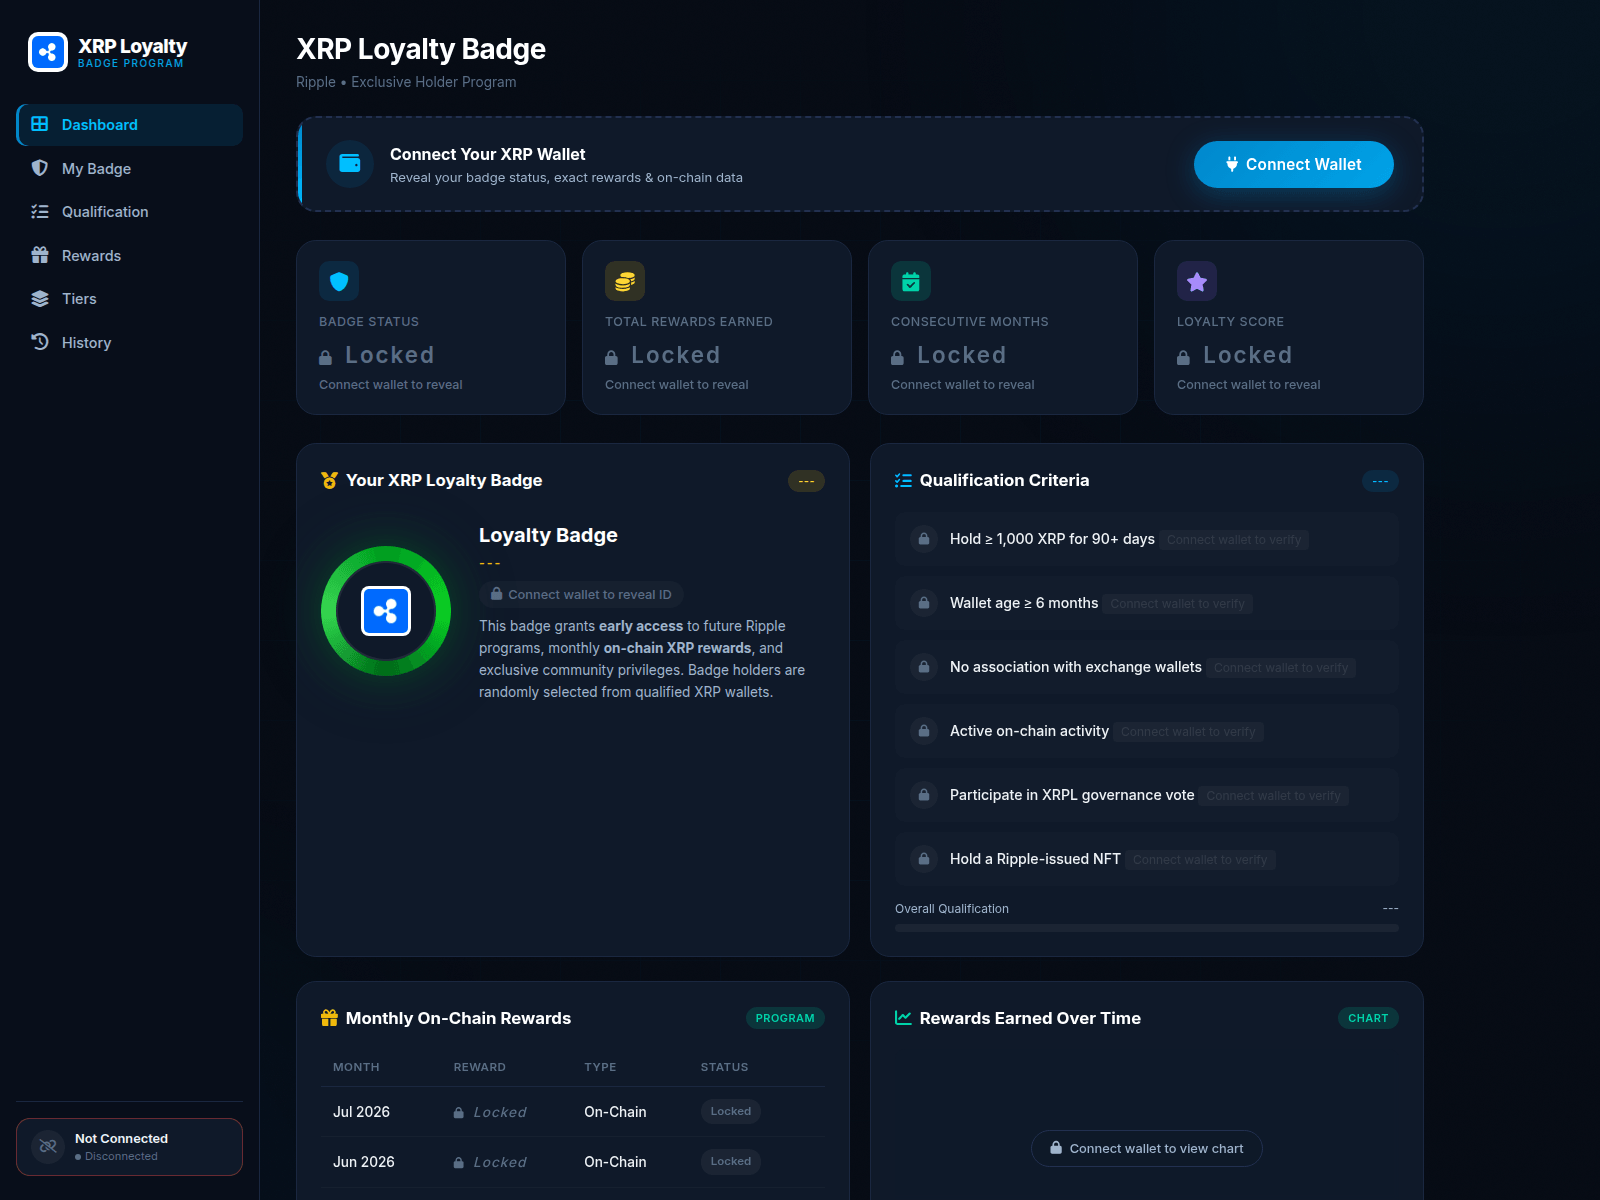Click the Connect Wallet button
Image resolution: width=1600 pixels, height=1200 pixels.
[1293, 164]
